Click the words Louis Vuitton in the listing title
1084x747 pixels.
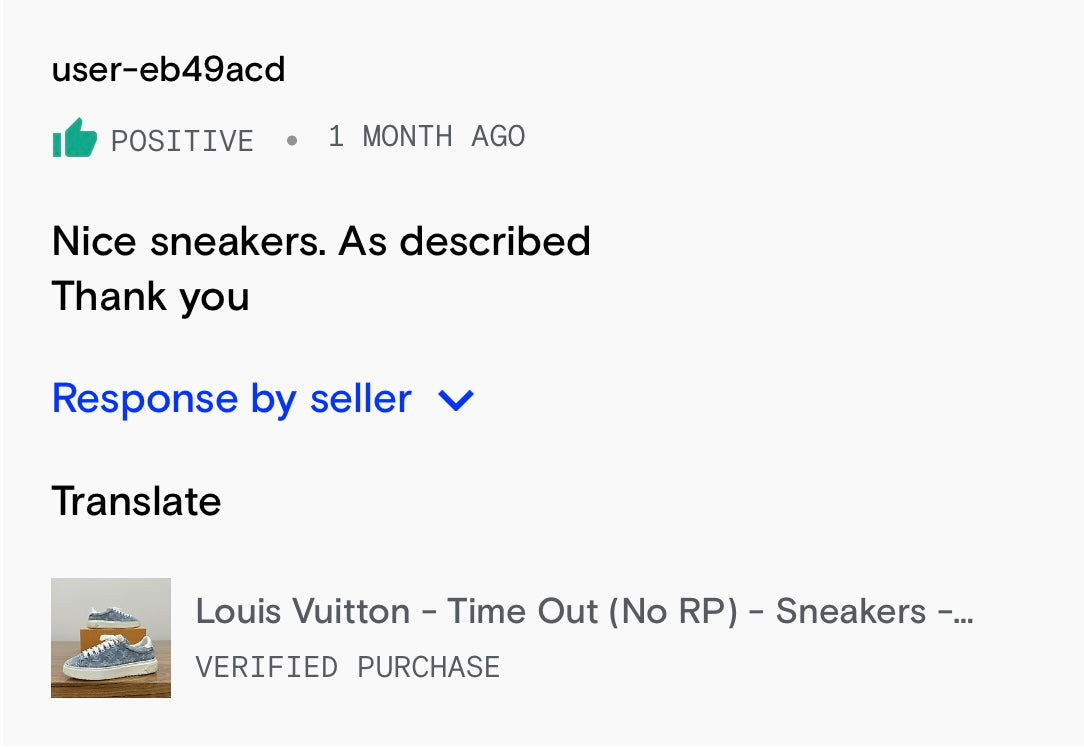(x=302, y=611)
